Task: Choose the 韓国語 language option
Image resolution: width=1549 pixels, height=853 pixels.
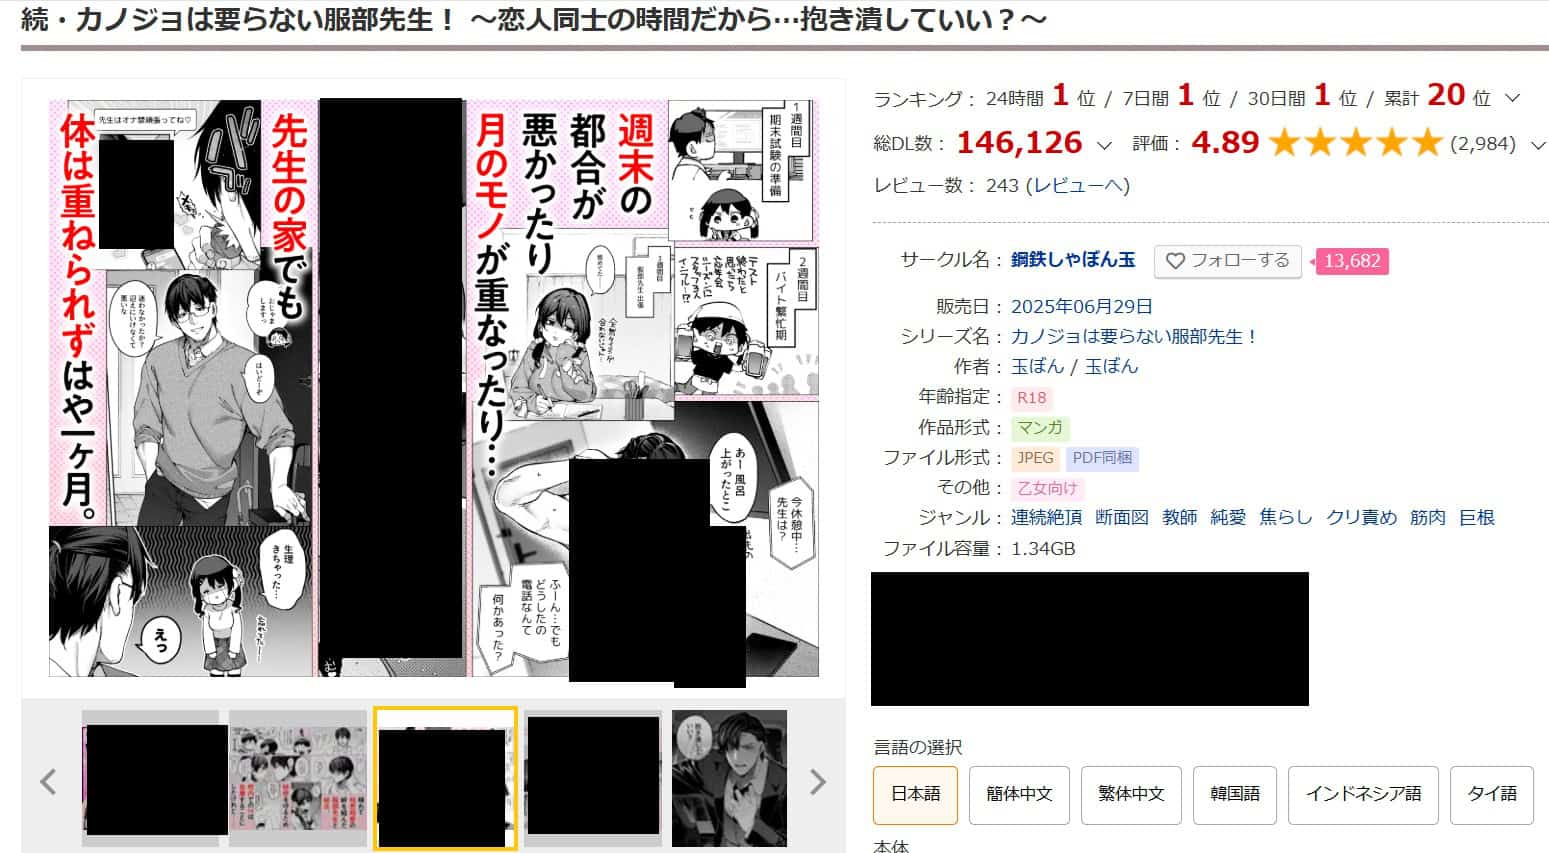Action: coord(1234,794)
